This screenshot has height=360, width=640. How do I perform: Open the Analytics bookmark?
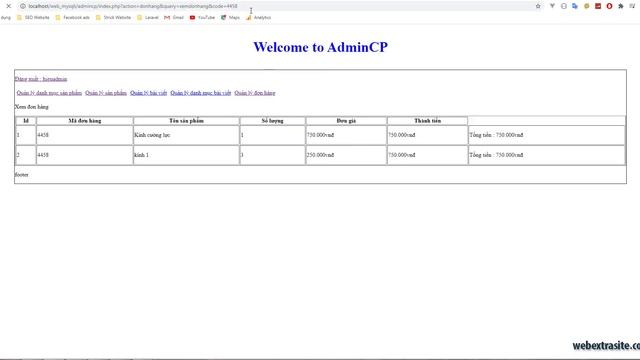click(x=258, y=18)
